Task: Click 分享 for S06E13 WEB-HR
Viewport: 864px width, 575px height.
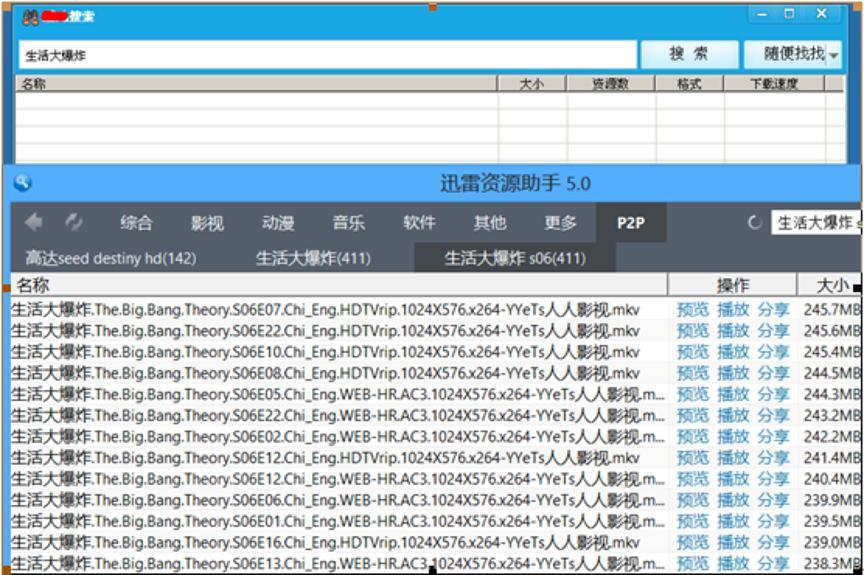Action: click(x=773, y=563)
